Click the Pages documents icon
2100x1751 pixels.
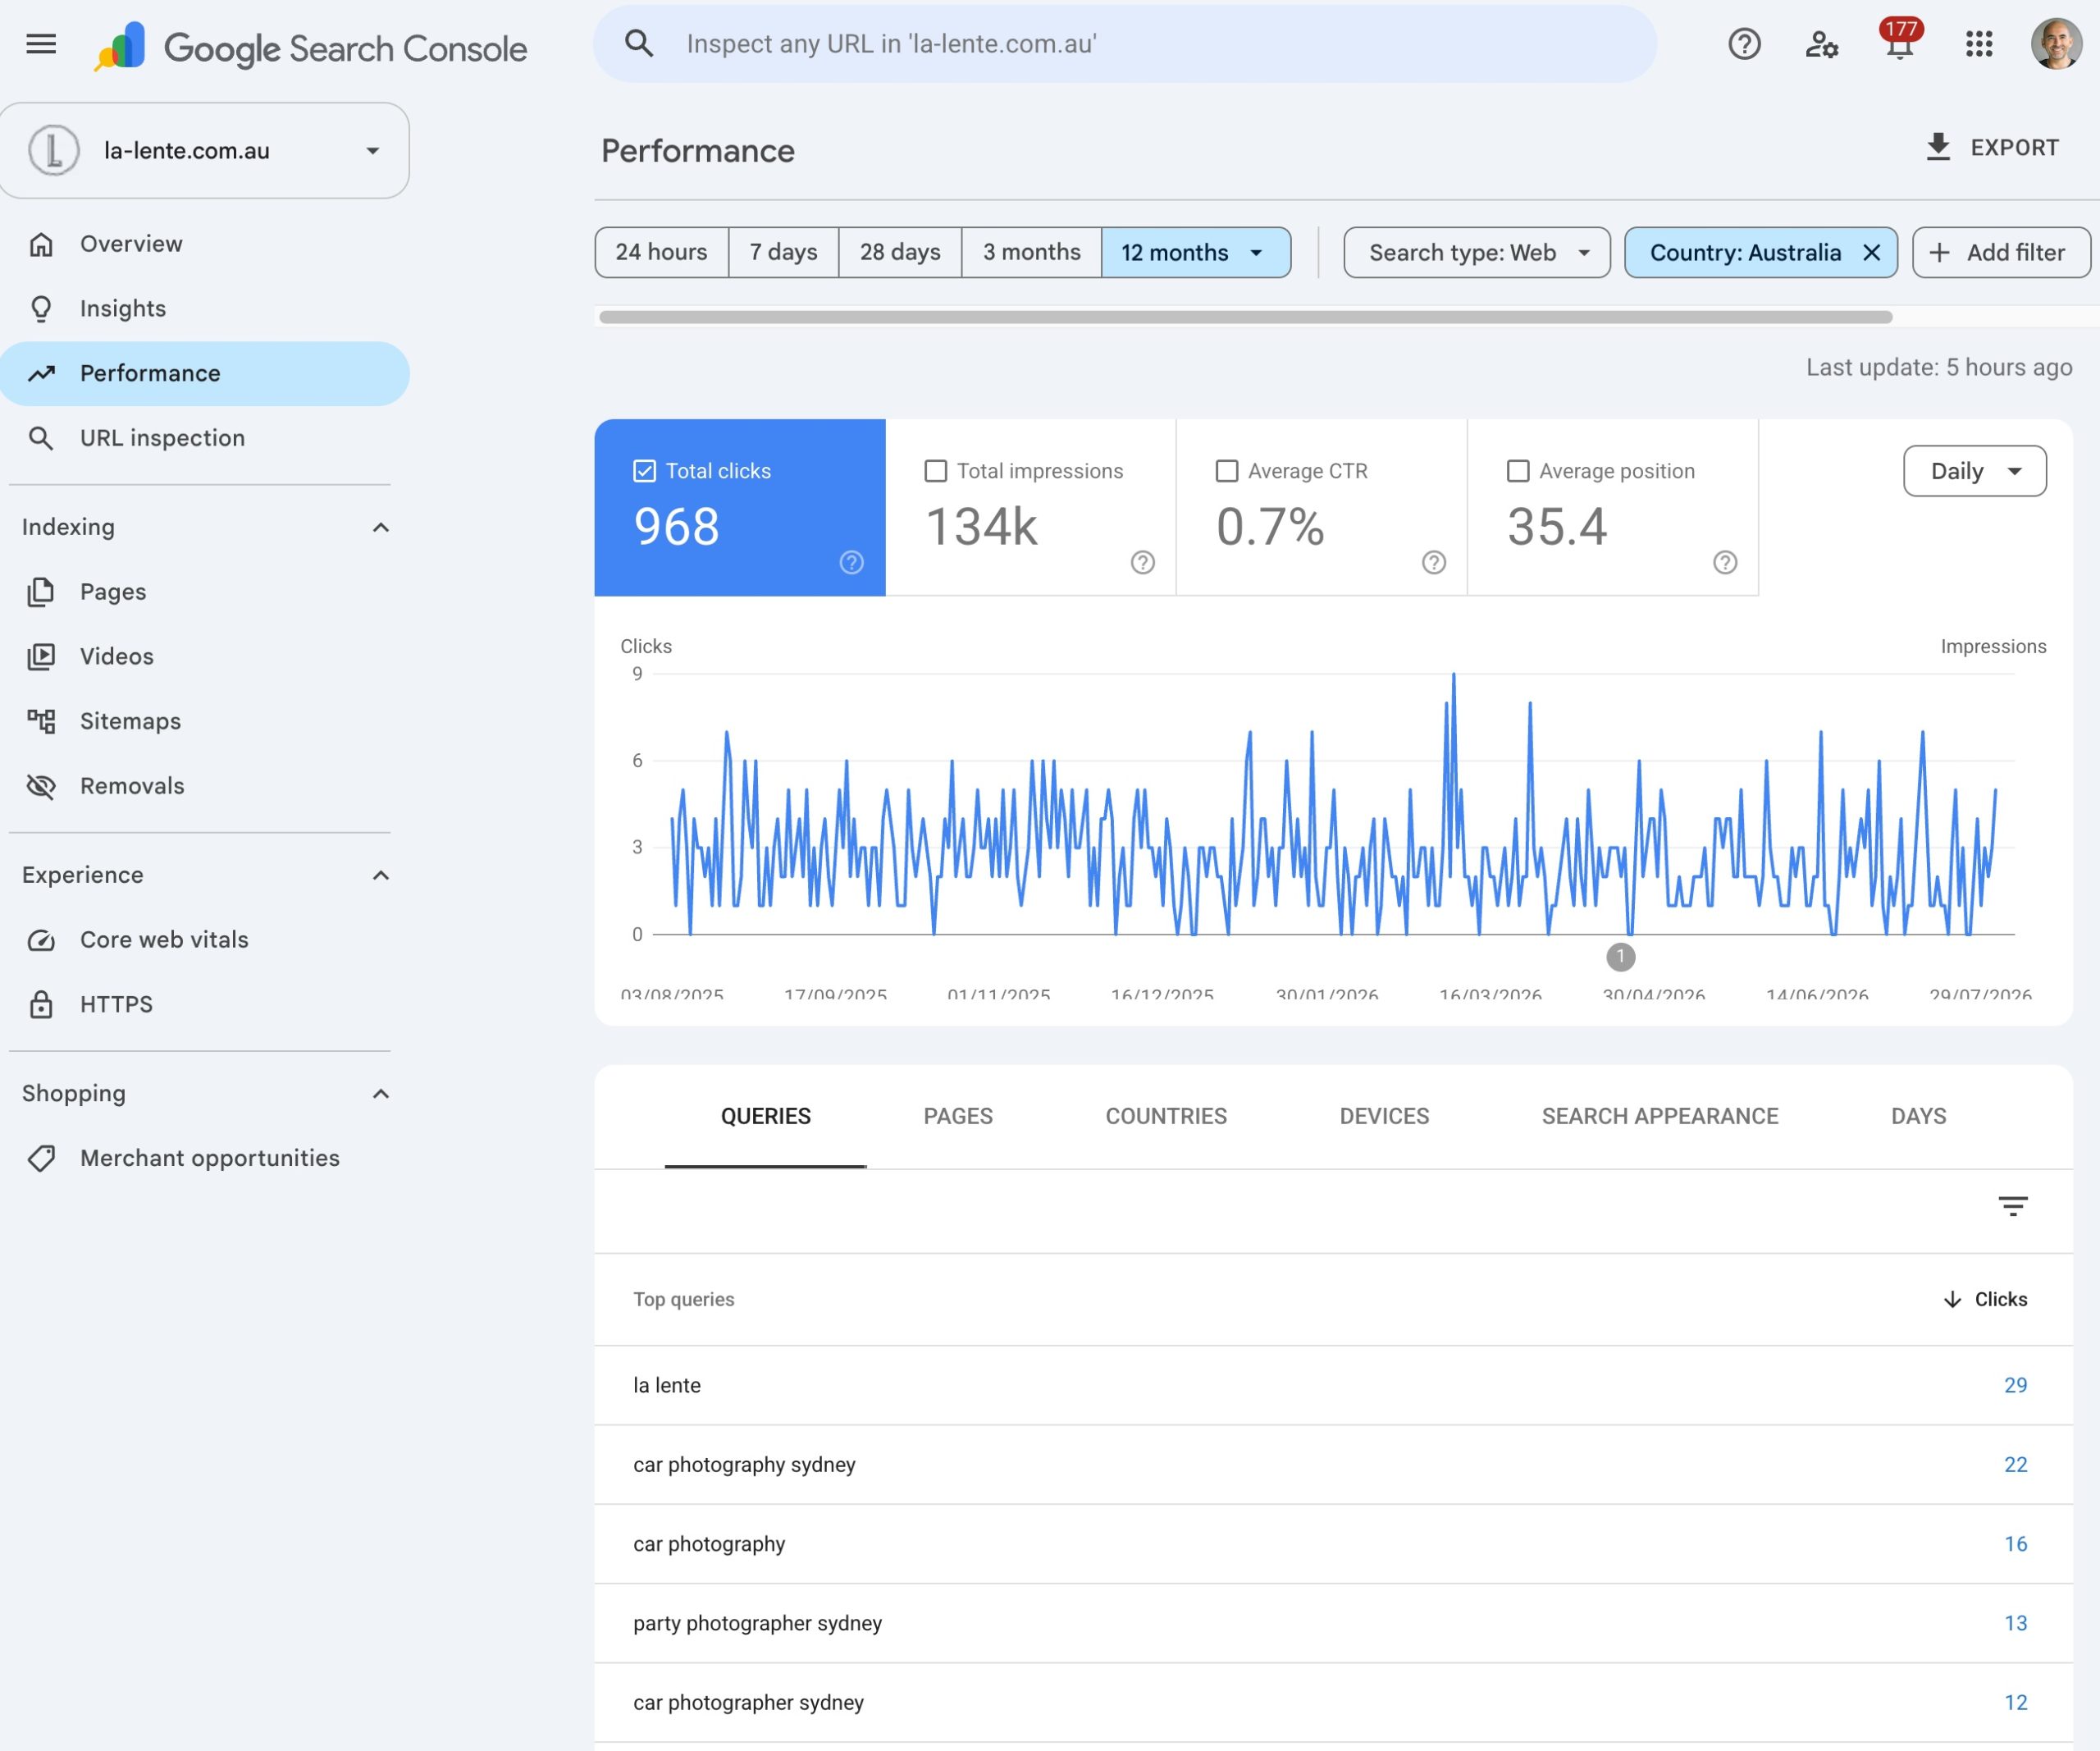point(41,592)
